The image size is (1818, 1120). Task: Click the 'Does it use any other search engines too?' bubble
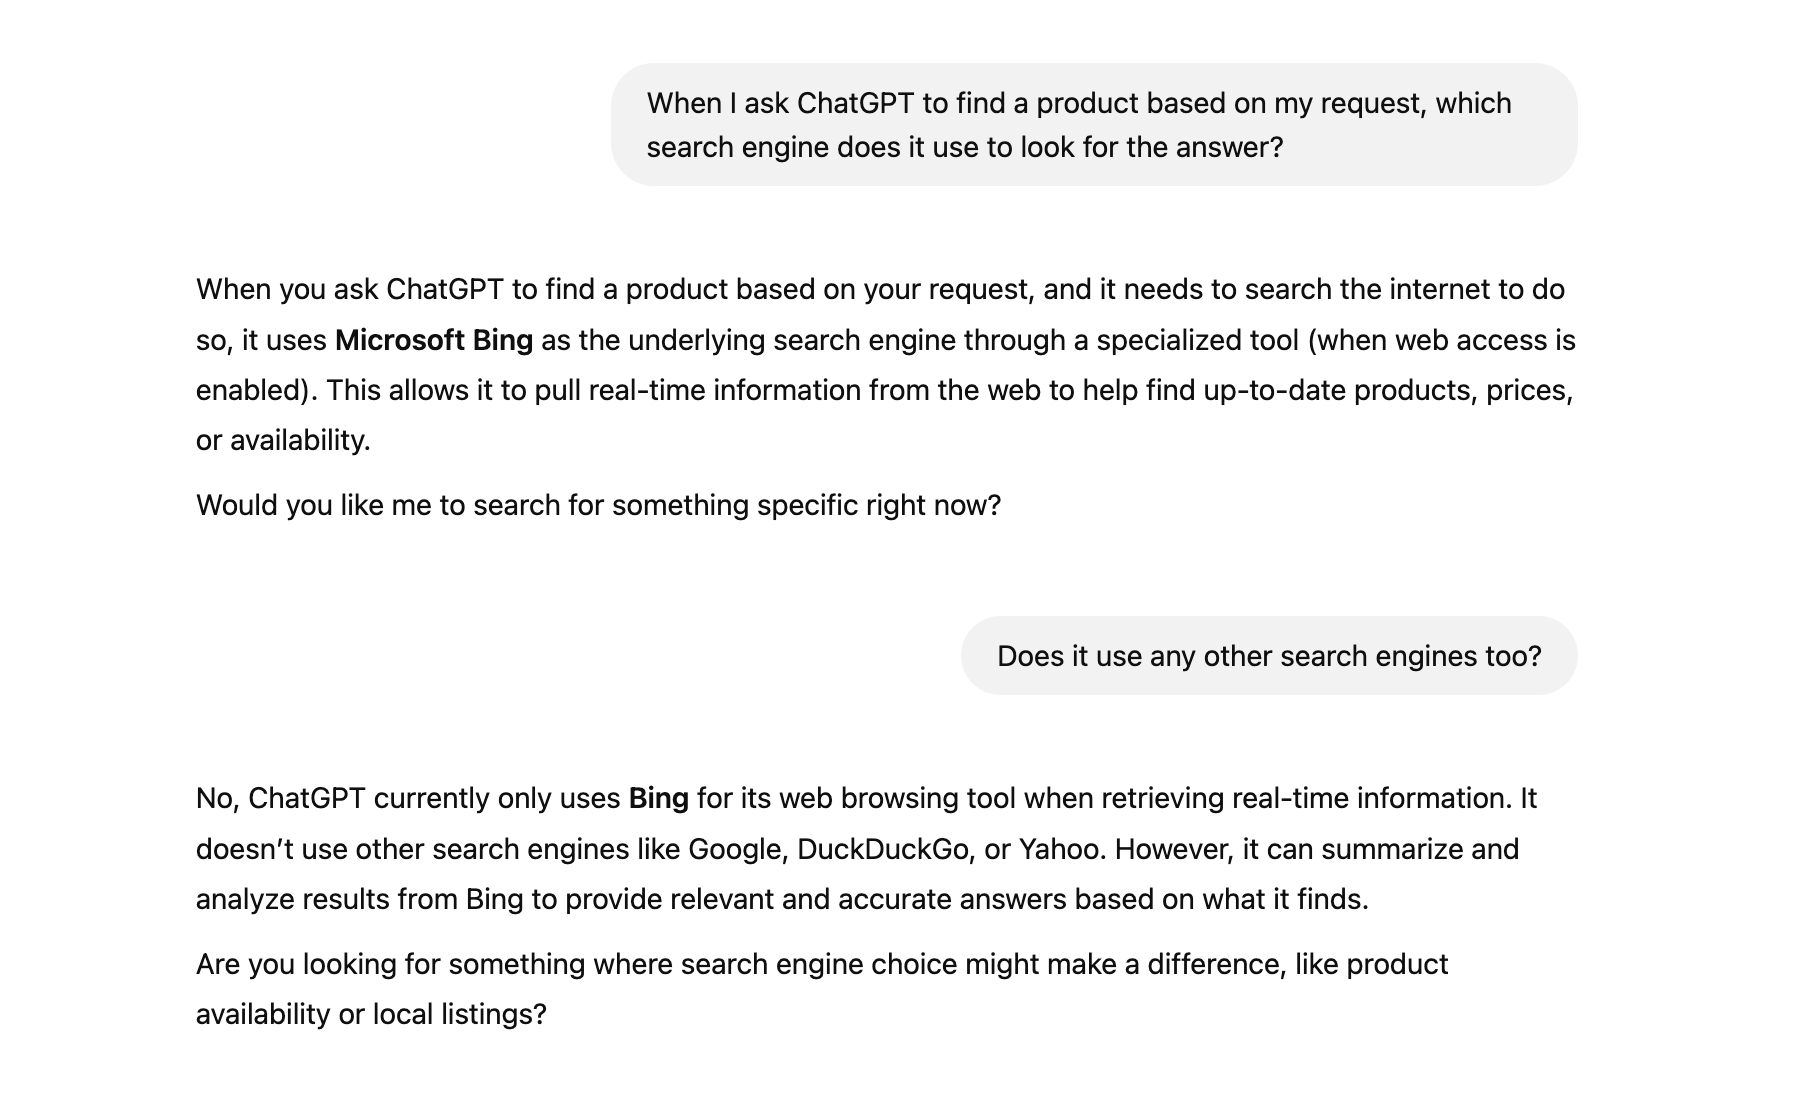tap(1269, 656)
